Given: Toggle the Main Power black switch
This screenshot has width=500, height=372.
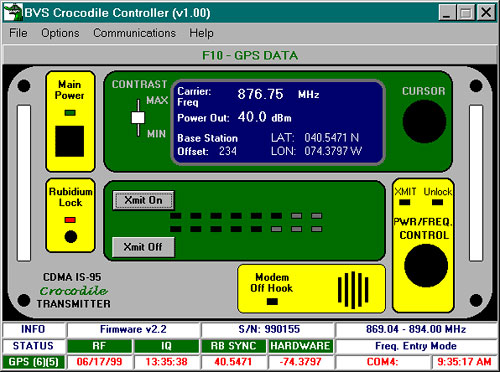Looking at the screenshot, I should 69,141.
